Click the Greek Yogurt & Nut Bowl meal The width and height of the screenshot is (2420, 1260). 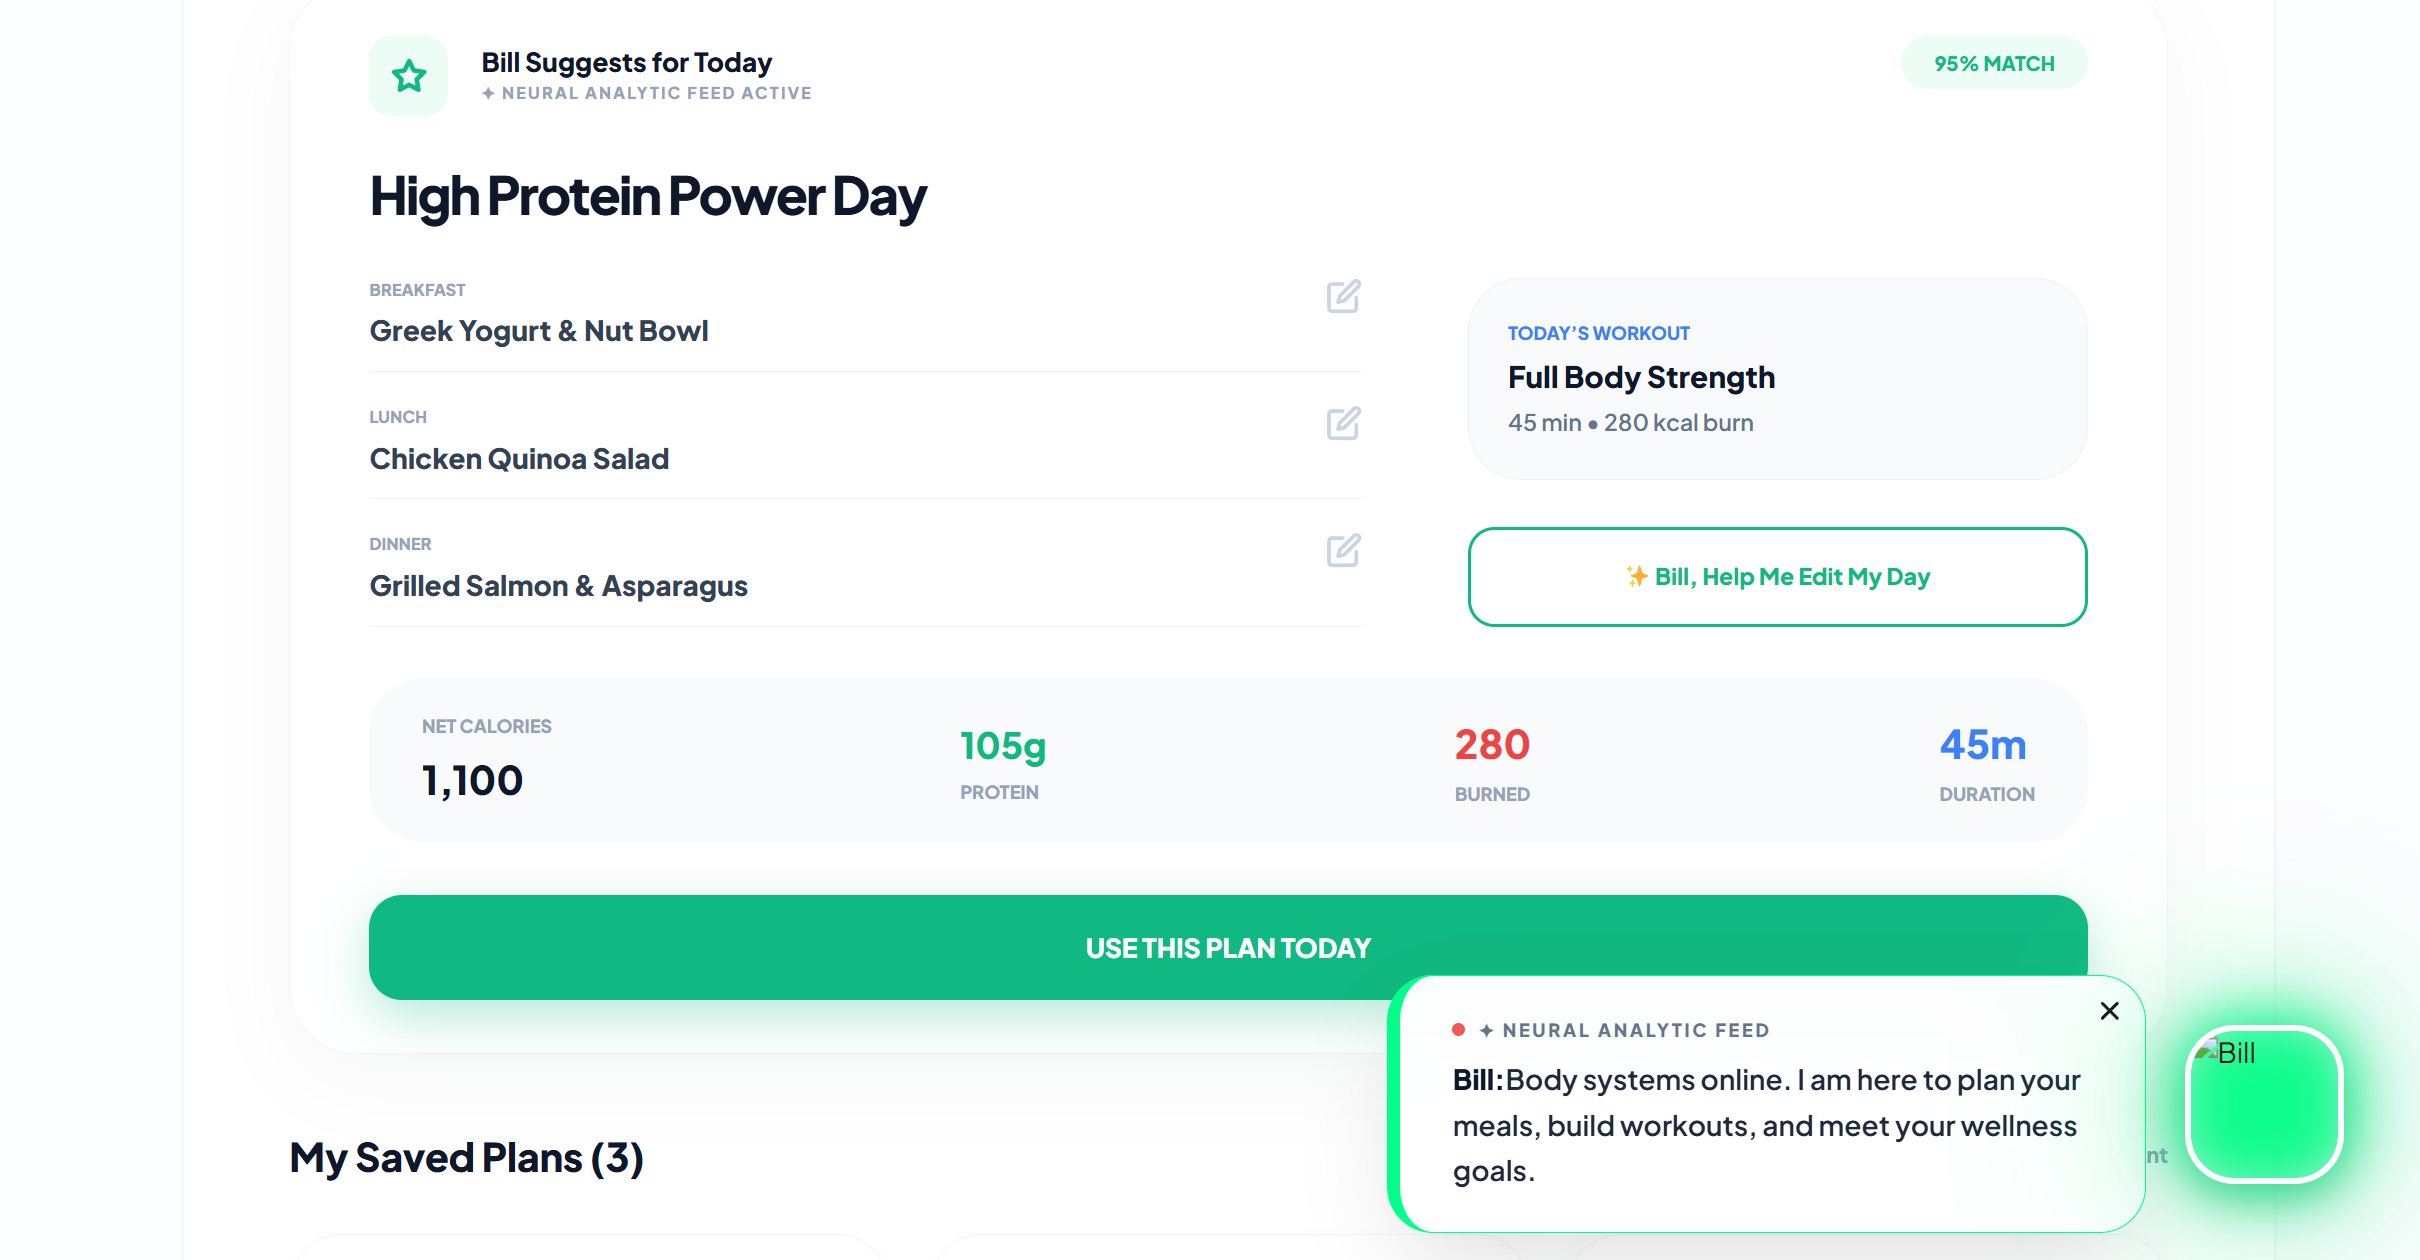point(539,331)
